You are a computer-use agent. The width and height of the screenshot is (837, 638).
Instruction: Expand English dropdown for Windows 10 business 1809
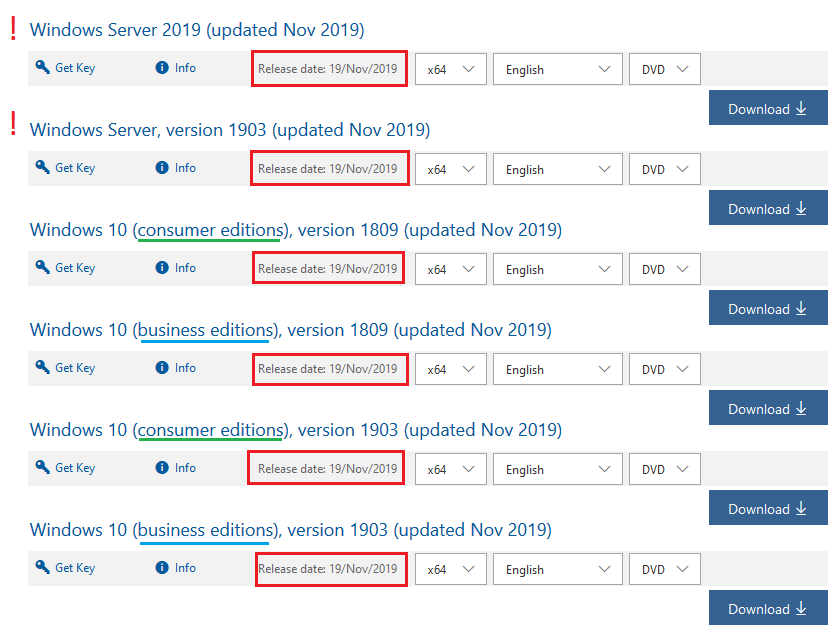(557, 369)
